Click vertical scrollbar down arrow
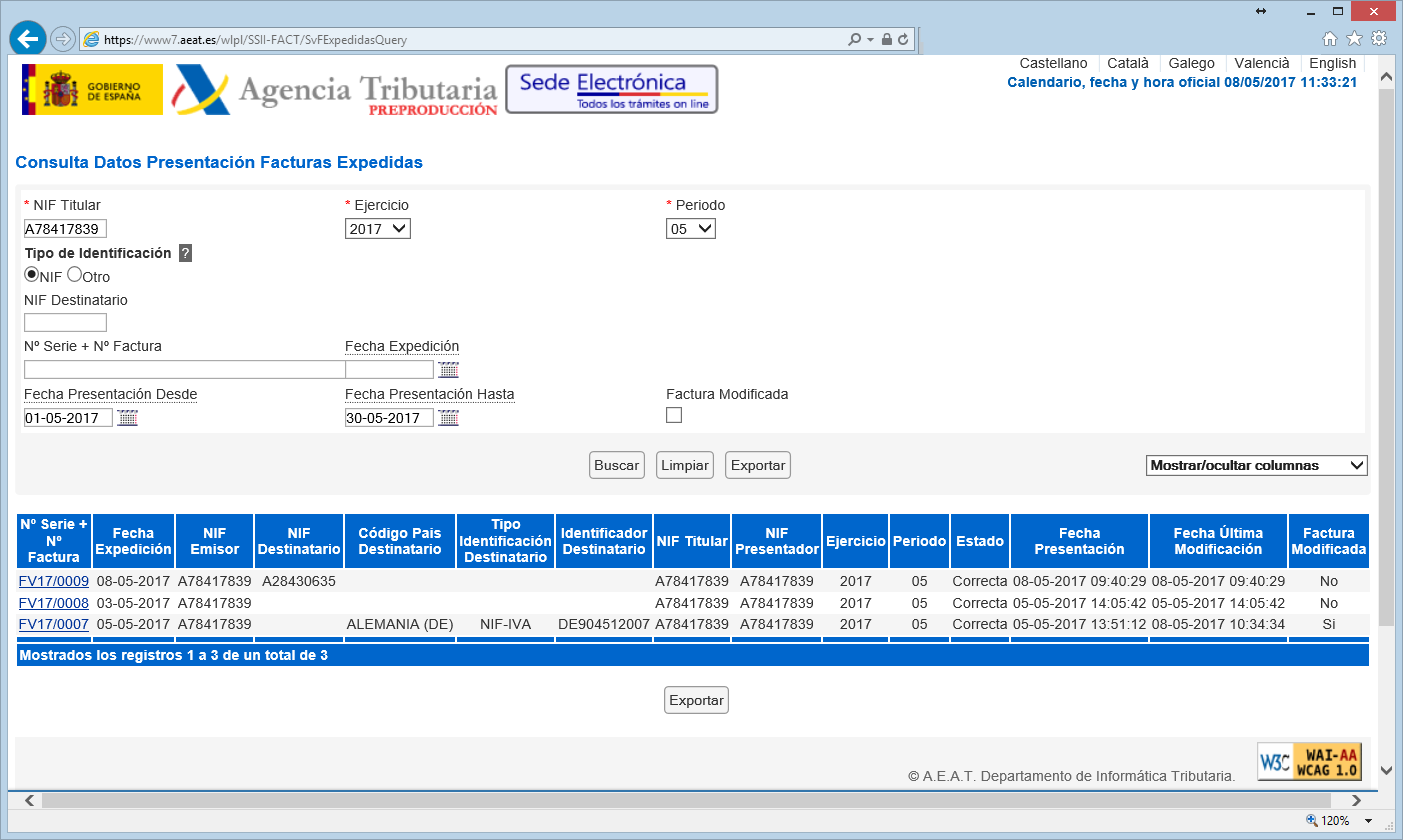Viewport: 1403px width, 840px height. [1385, 771]
